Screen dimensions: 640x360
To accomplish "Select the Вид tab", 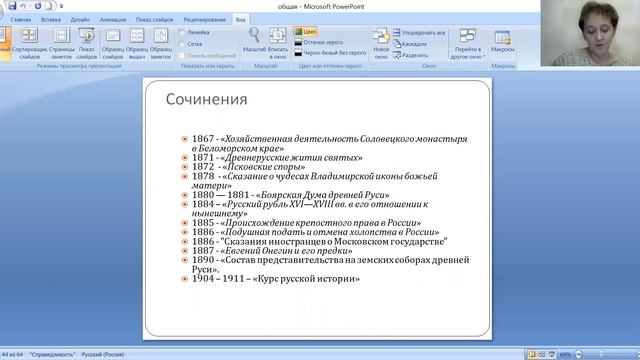I will pos(240,20).
